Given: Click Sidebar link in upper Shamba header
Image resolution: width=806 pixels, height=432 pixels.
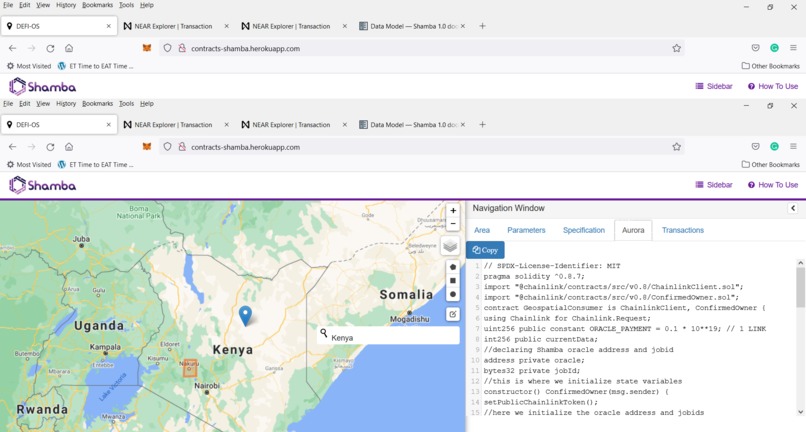Looking at the screenshot, I should (713, 86).
